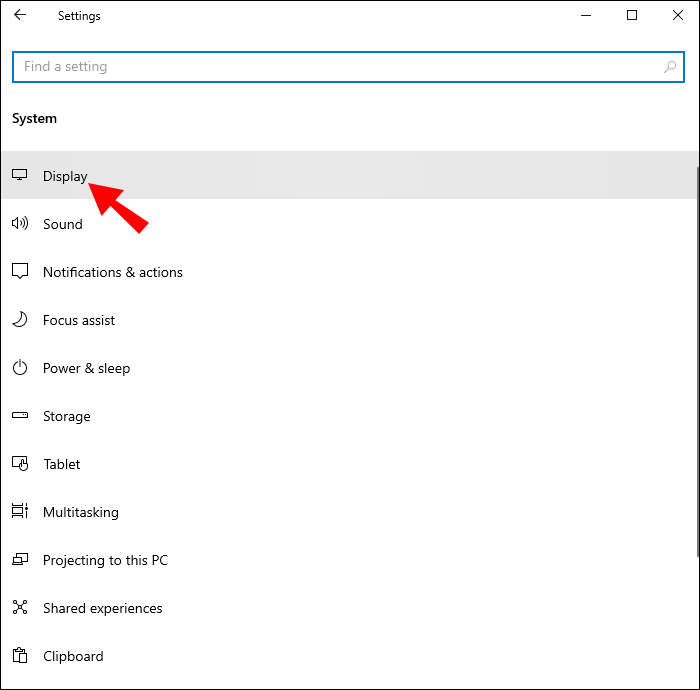
Task: Open Sound settings
Action: (x=63, y=224)
